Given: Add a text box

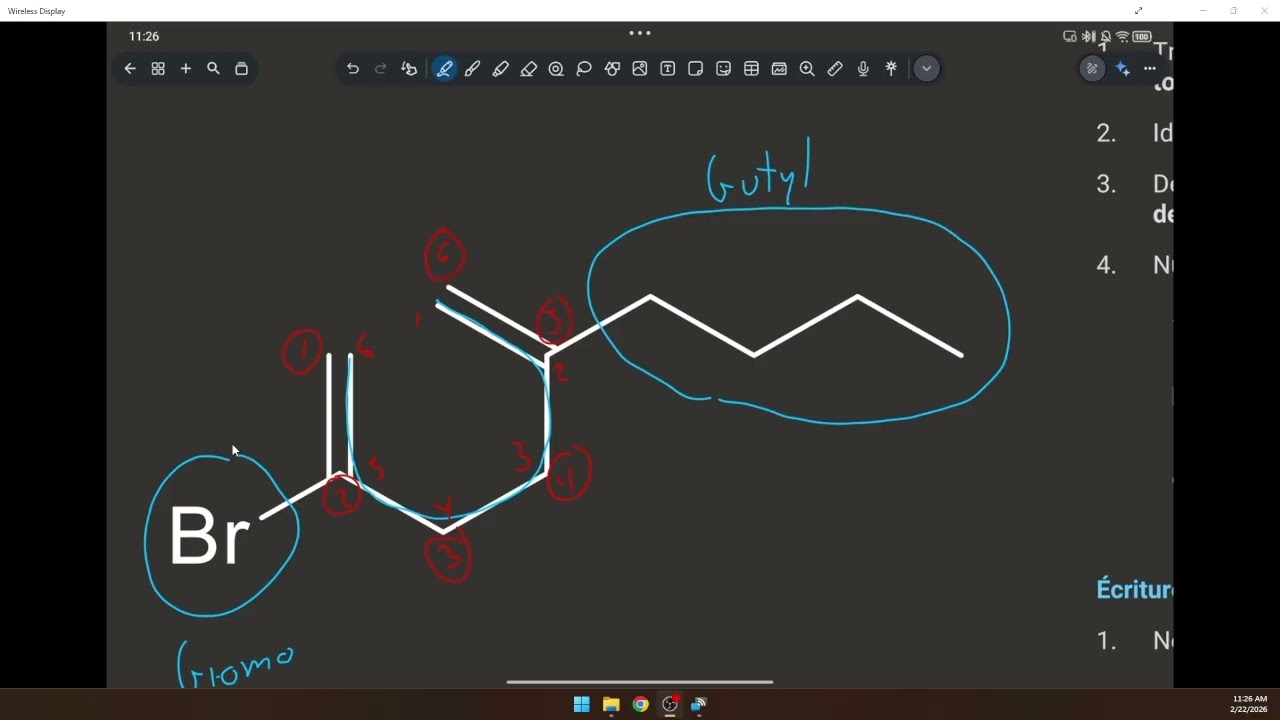Looking at the screenshot, I should click(x=668, y=69).
